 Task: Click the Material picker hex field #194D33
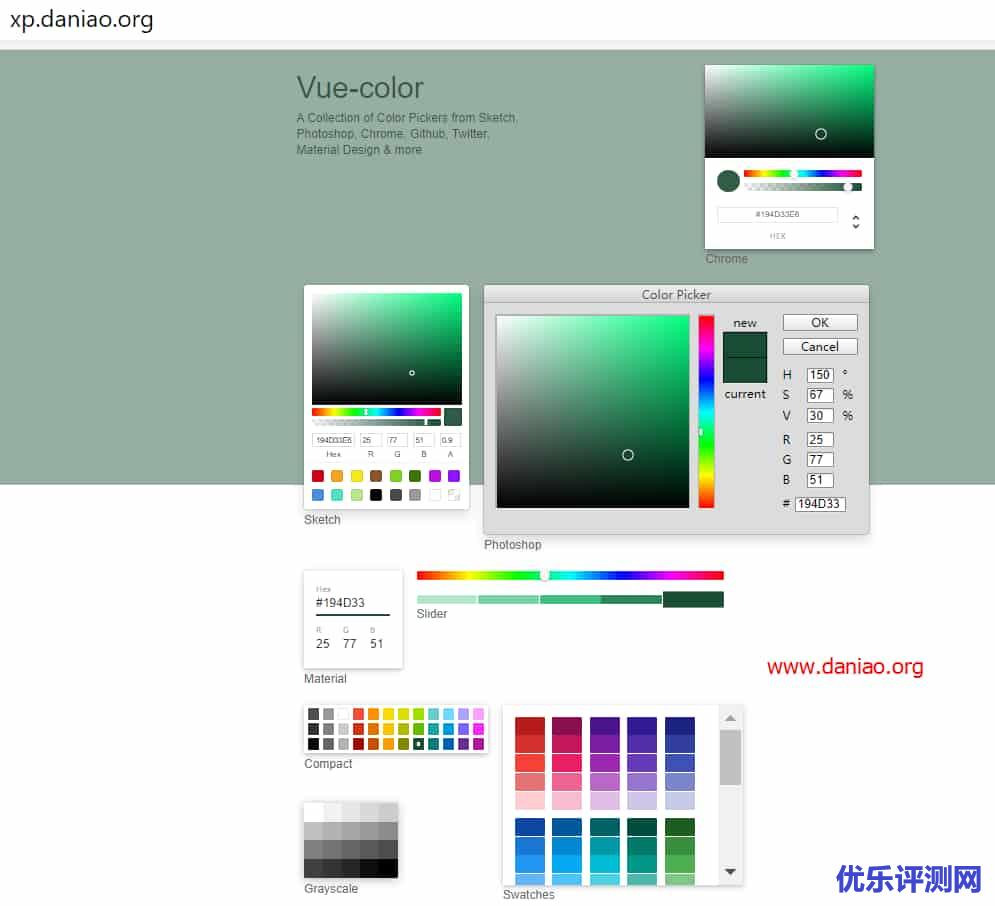tap(353, 603)
